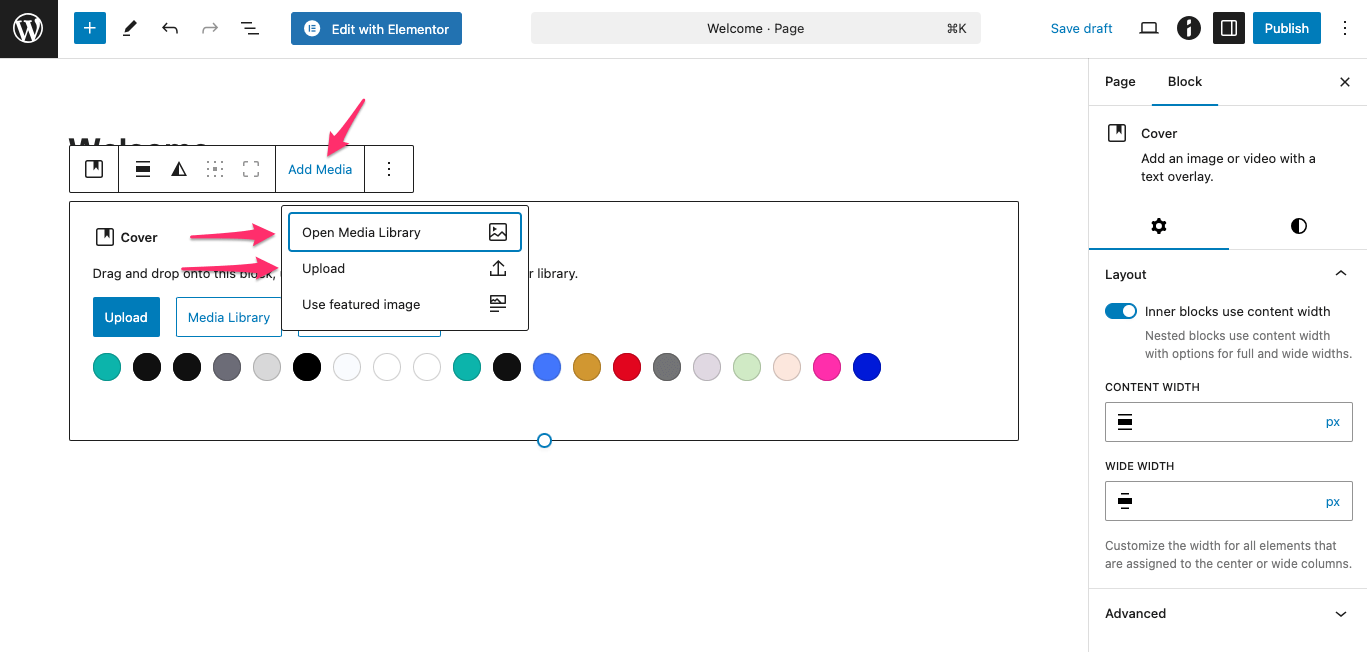This screenshot has width=1367, height=652.
Task: Click the undo arrow icon
Action: click(x=170, y=29)
